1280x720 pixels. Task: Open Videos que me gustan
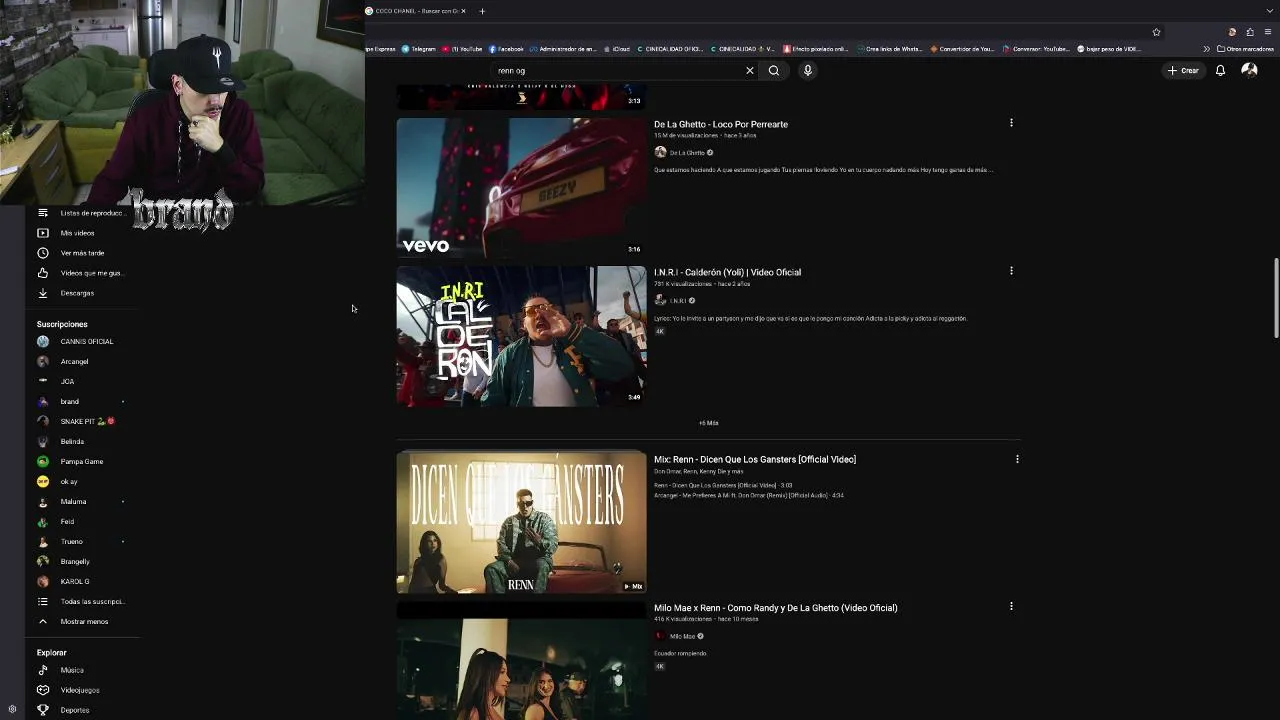click(x=82, y=273)
